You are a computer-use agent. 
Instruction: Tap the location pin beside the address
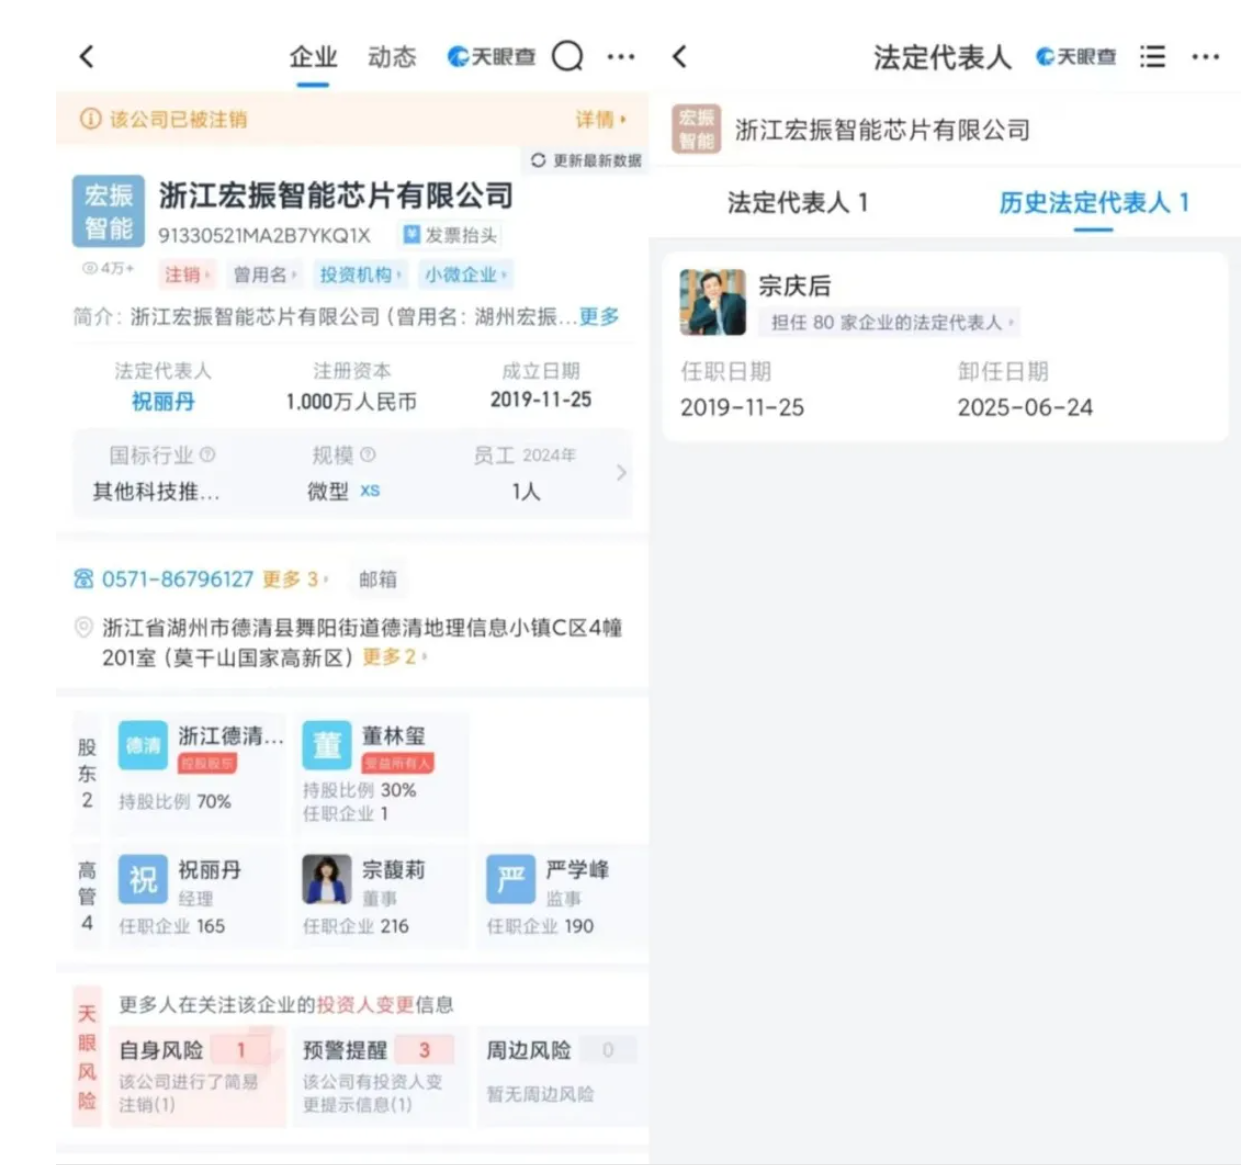pyautogui.click(x=84, y=628)
